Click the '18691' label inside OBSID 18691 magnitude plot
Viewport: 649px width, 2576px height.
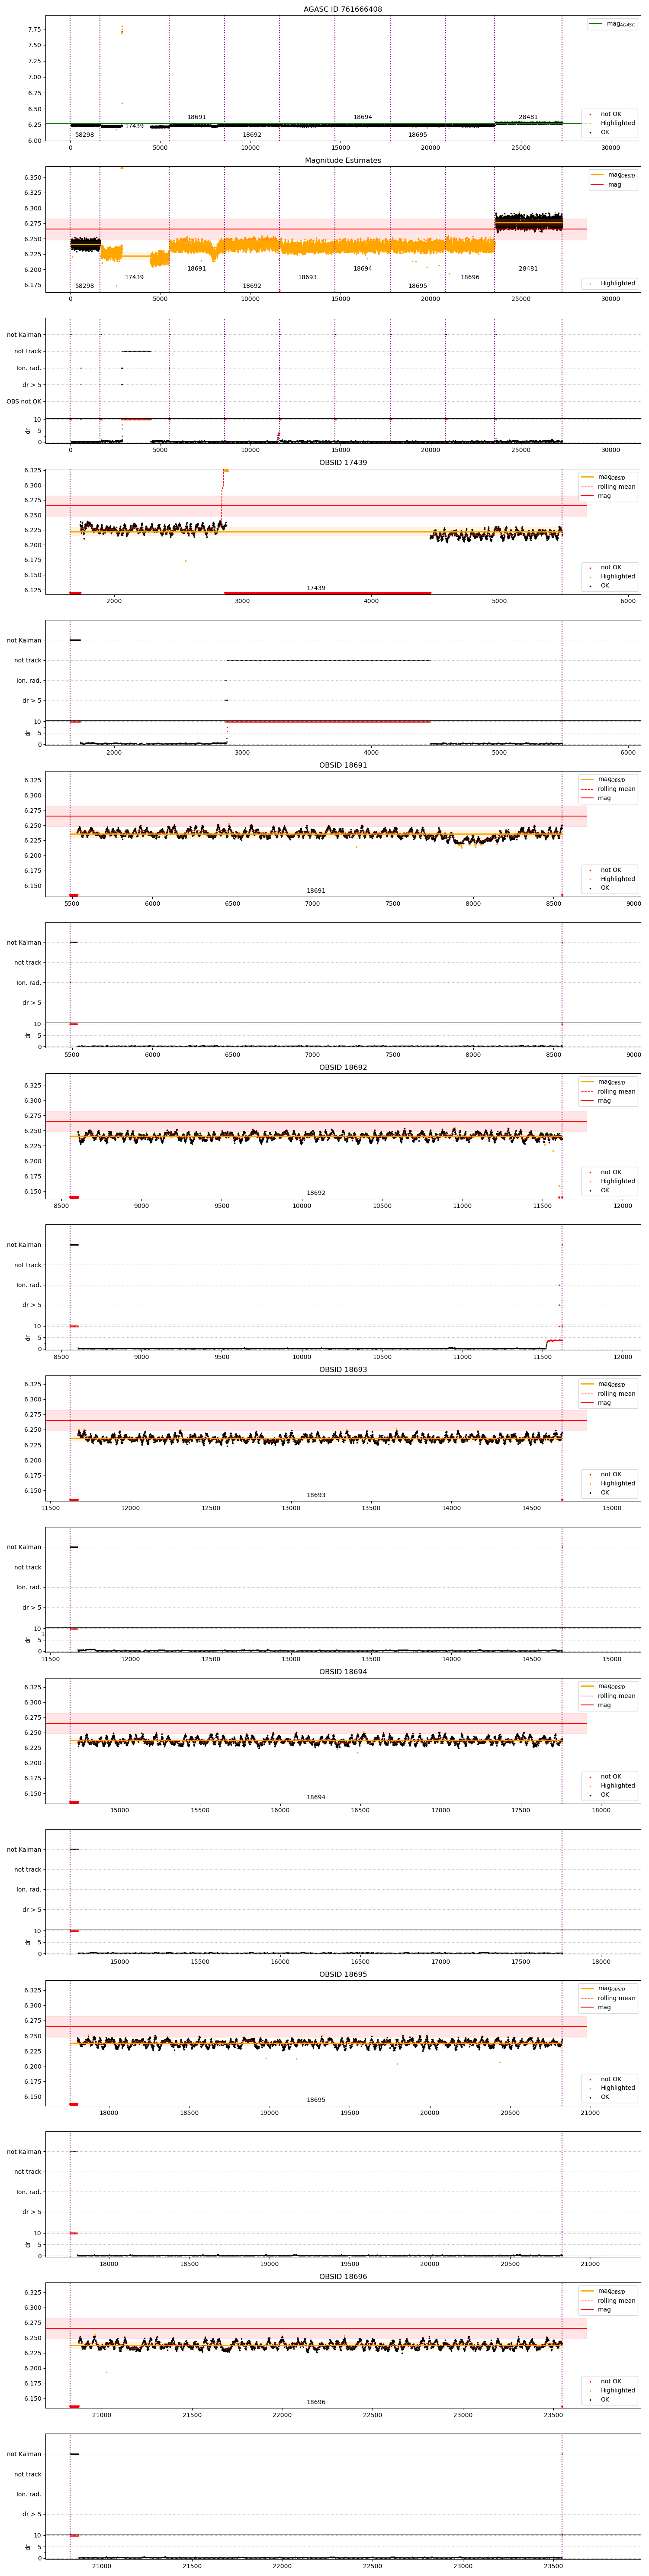pos(316,890)
